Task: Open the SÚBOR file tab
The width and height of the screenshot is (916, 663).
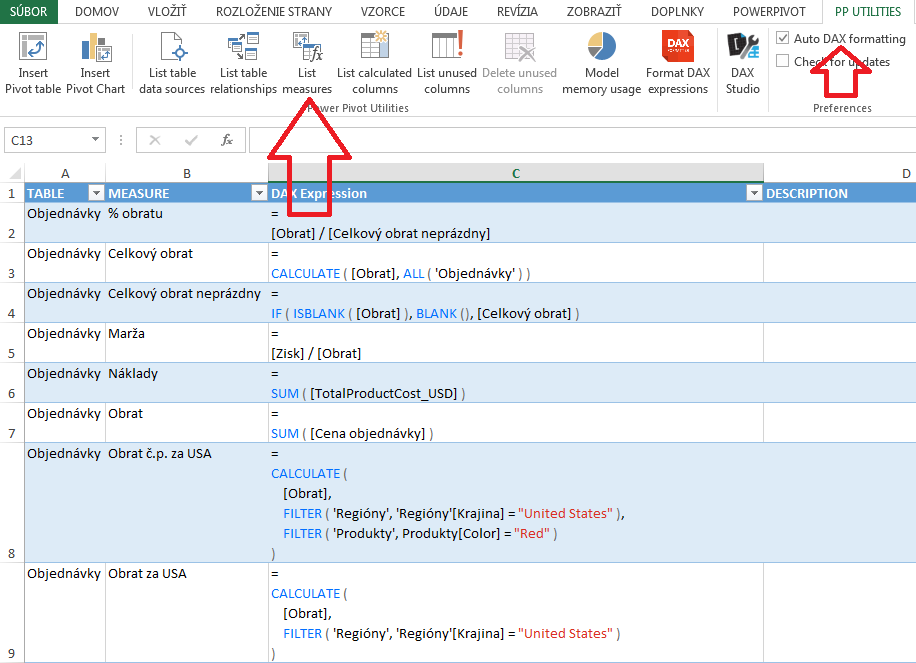Action: coord(29,12)
